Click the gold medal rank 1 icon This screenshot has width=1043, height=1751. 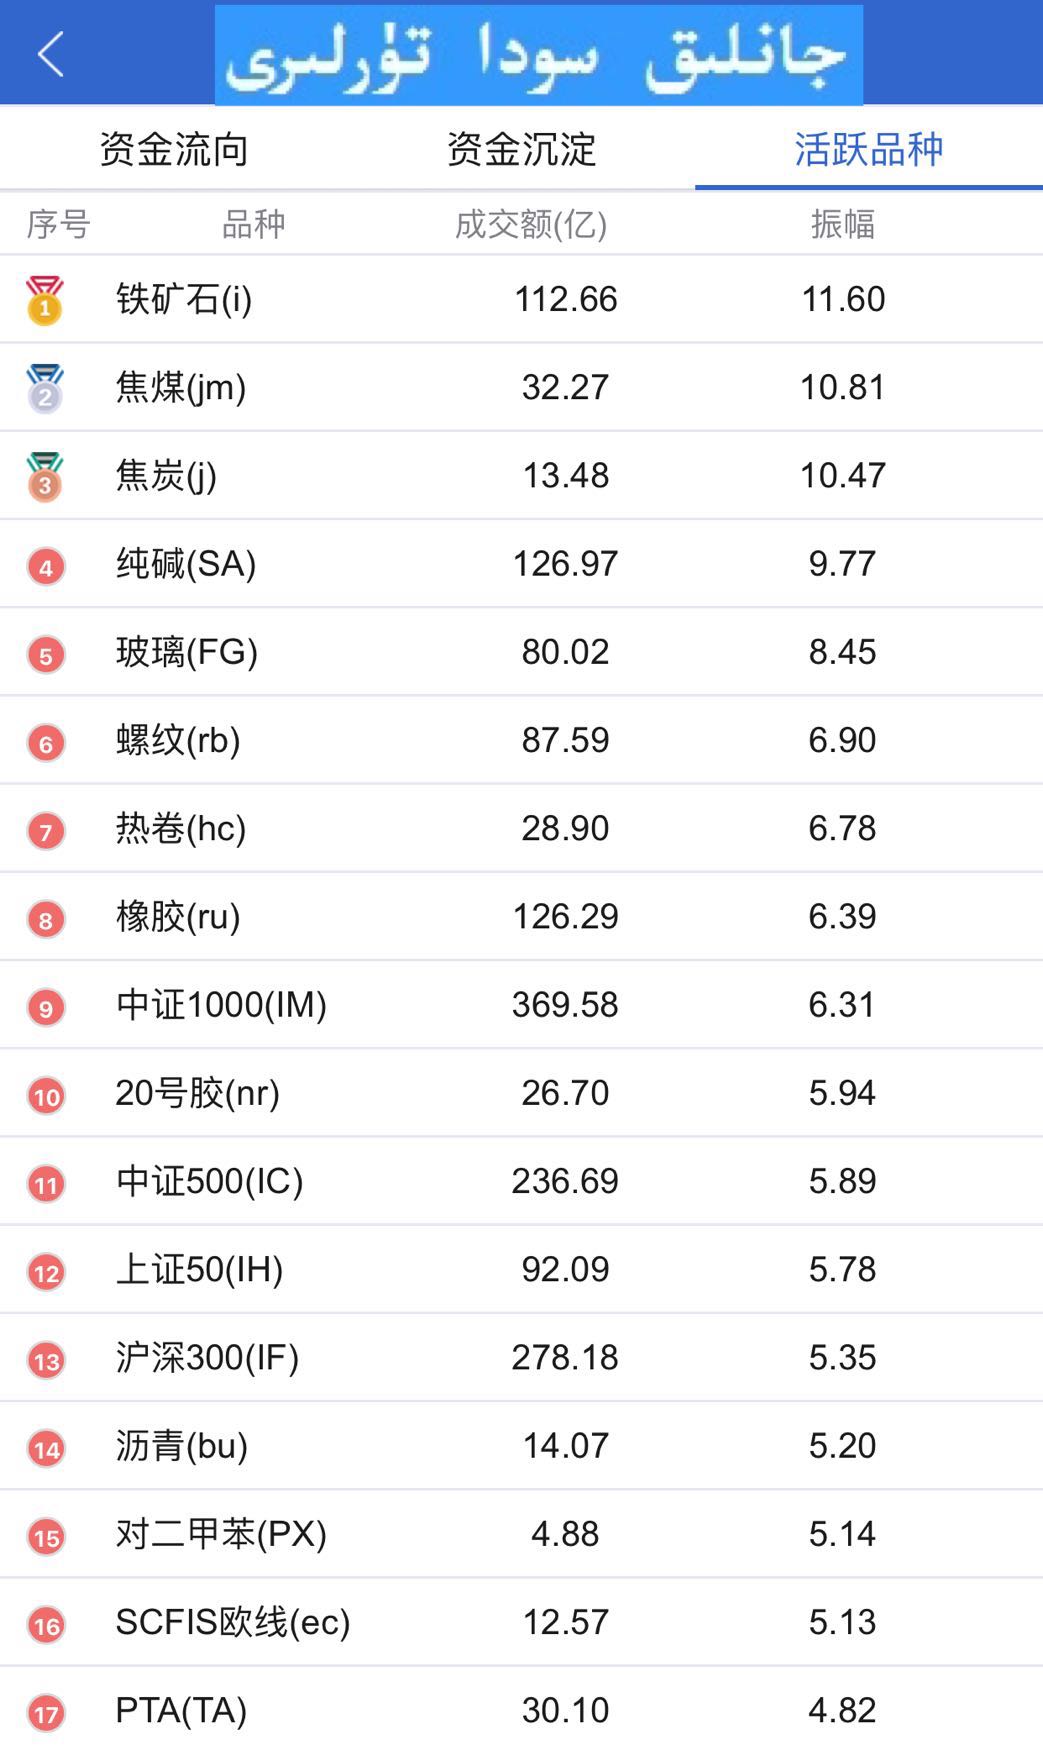pos(45,300)
